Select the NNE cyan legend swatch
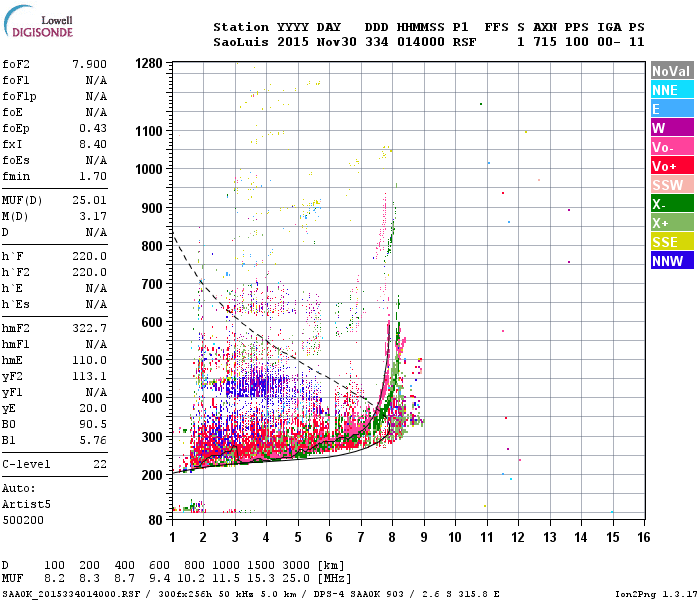Viewport: 700px width, 600px height. 672,90
